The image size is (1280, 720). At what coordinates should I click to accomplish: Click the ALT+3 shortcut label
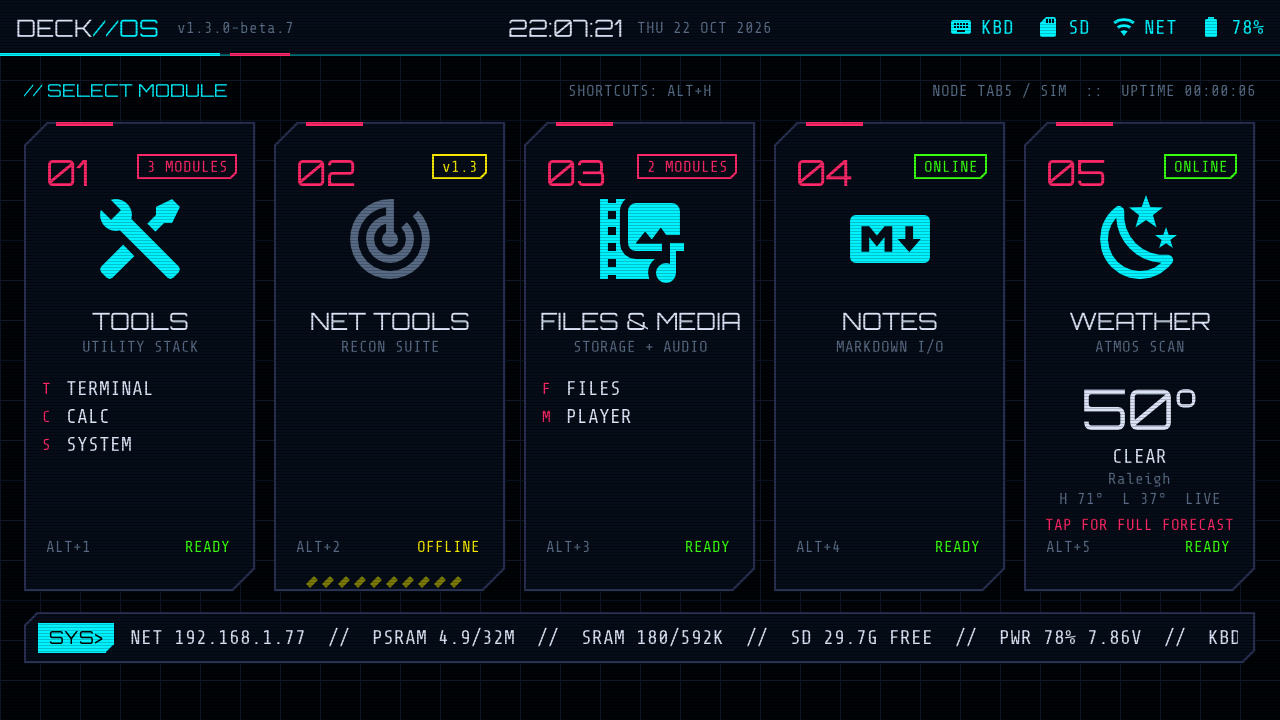point(568,547)
